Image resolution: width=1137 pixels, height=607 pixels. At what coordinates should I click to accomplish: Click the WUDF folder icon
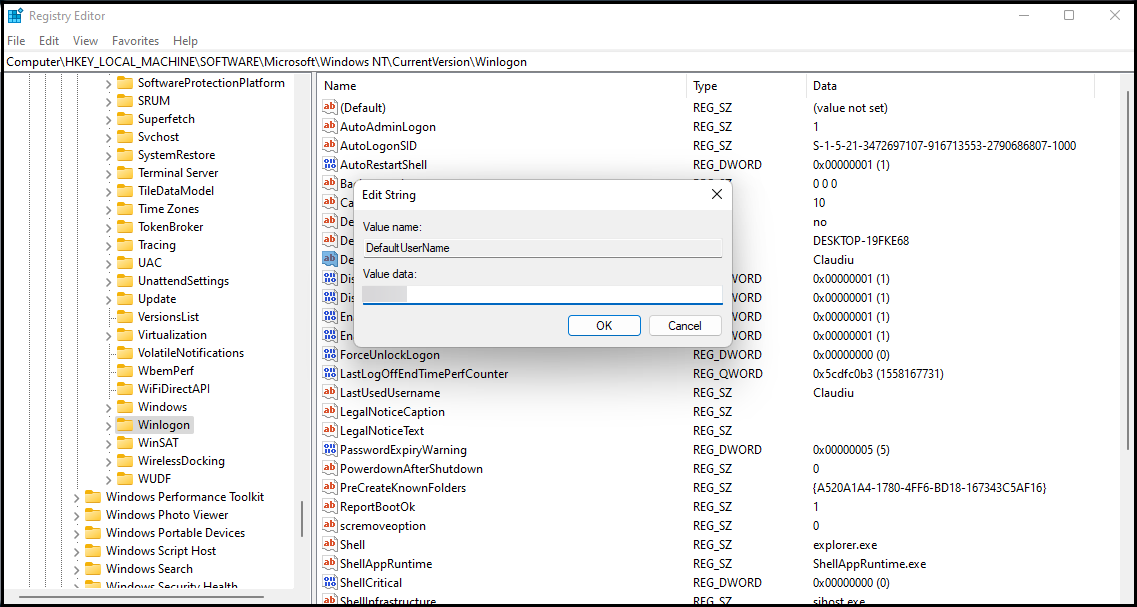[125, 479]
